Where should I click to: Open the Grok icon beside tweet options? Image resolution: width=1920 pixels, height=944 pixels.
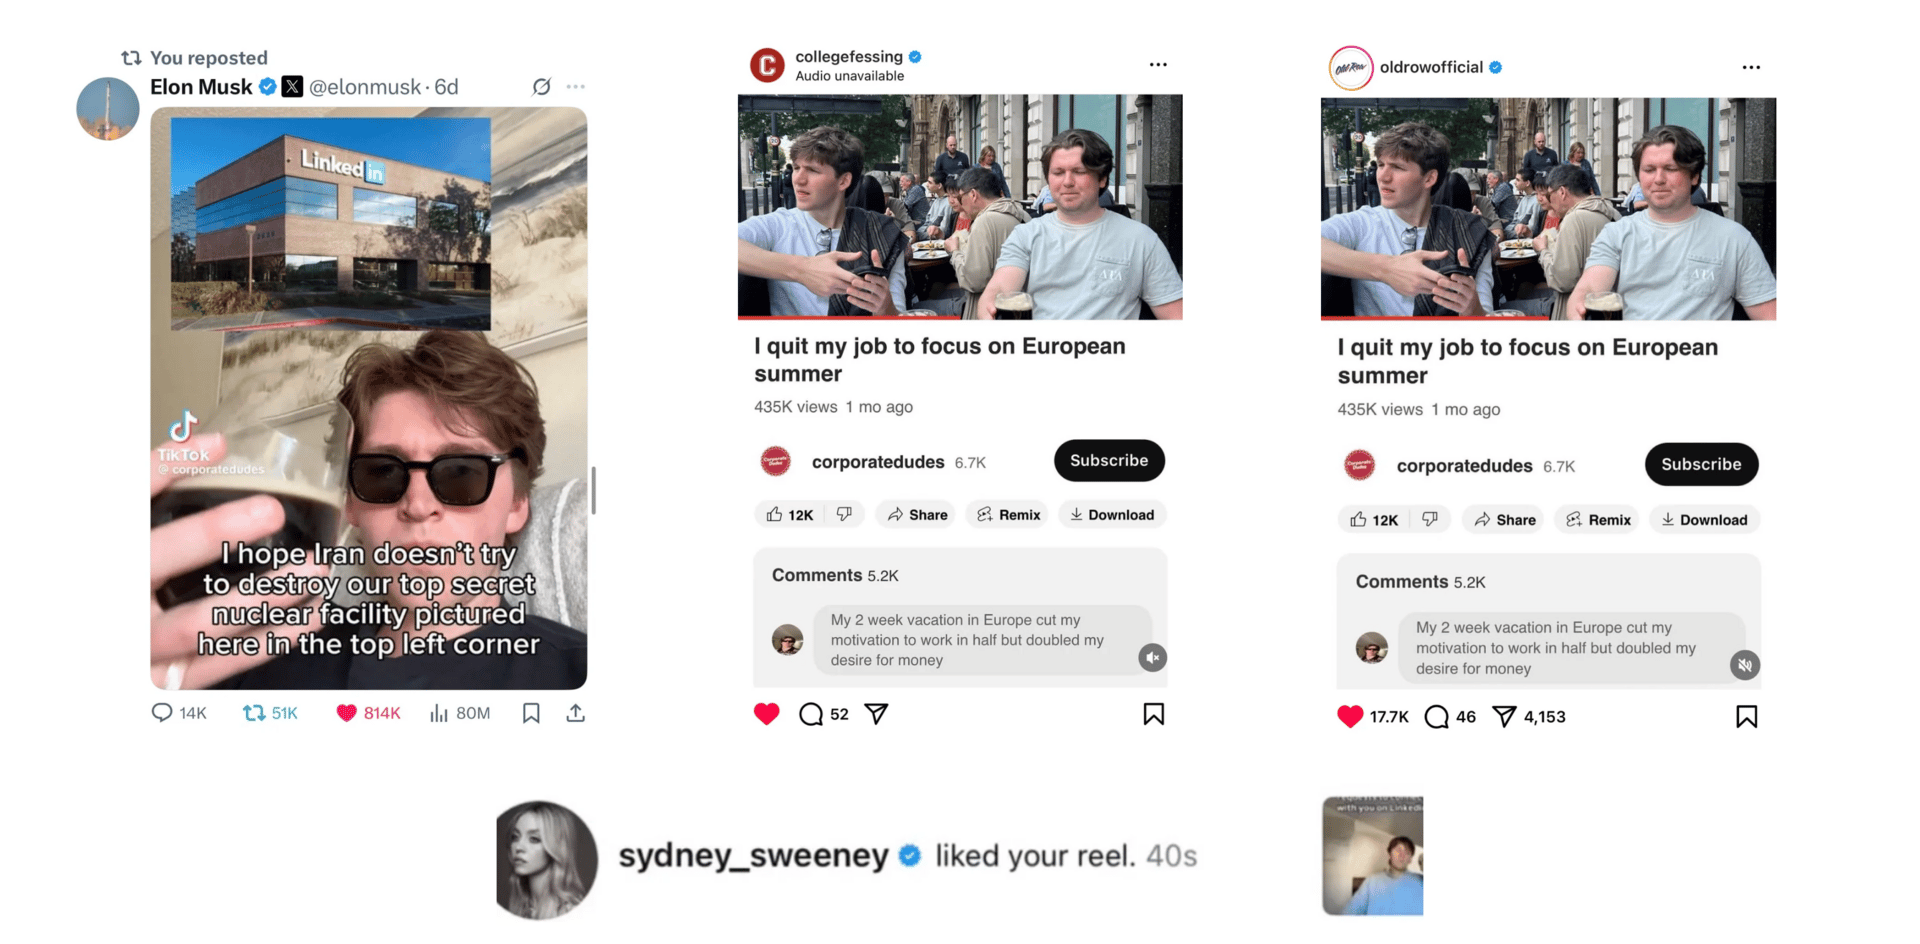pos(541,87)
